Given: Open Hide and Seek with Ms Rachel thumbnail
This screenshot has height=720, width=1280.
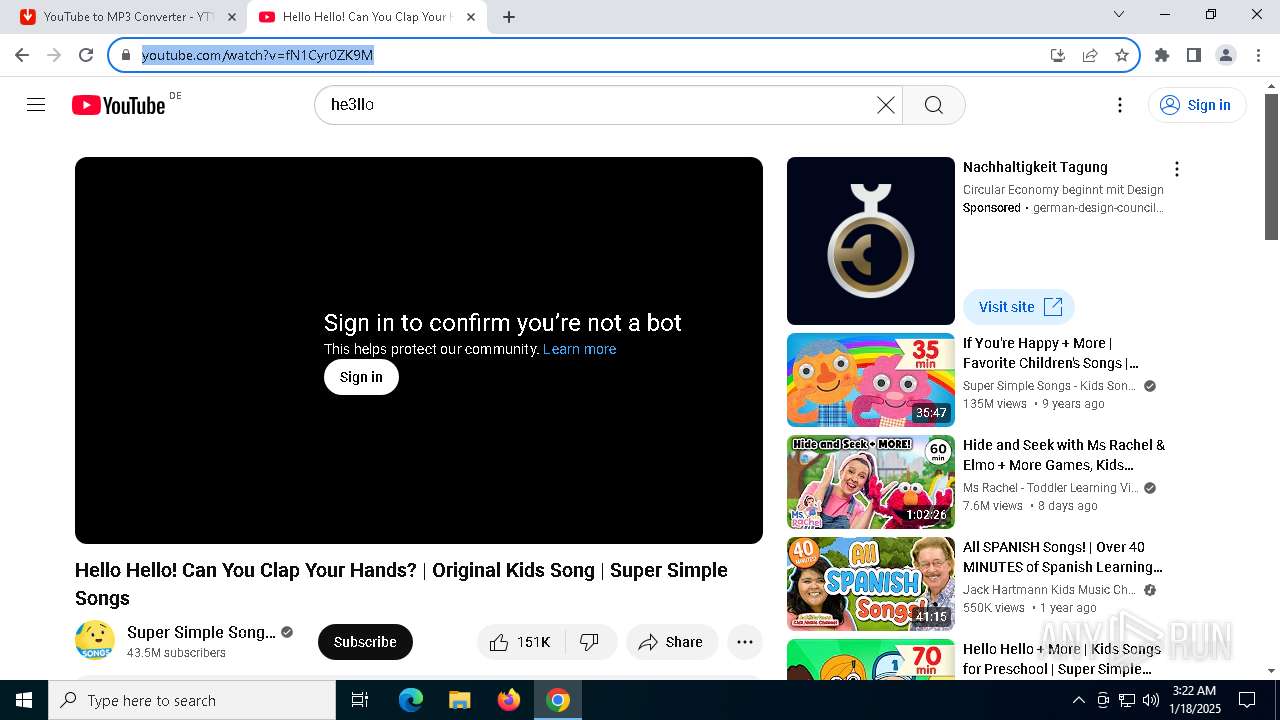Looking at the screenshot, I should tap(871, 482).
